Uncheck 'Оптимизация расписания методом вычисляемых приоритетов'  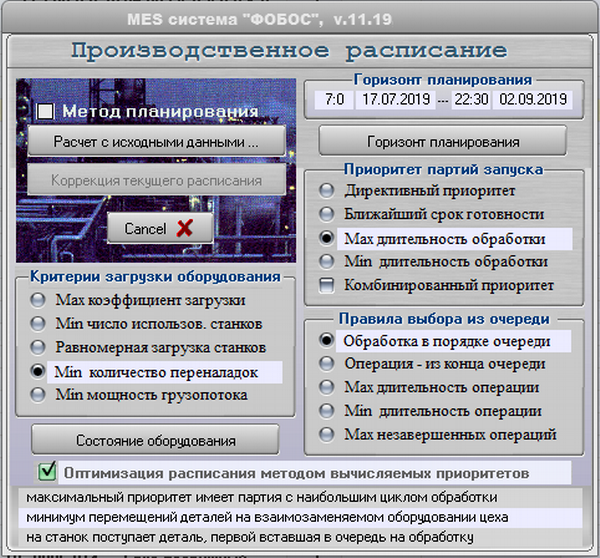pyautogui.click(x=46, y=471)
